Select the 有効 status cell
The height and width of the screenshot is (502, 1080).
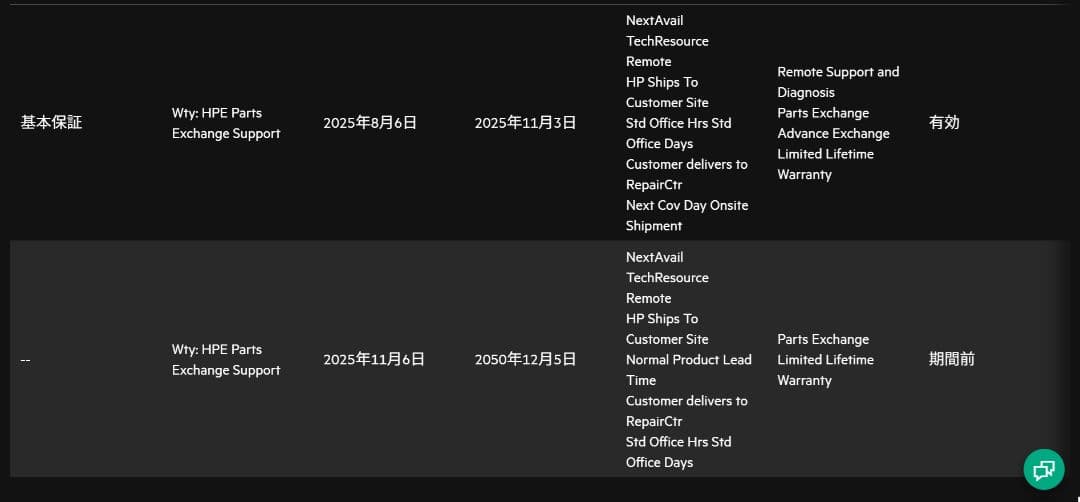point(944,123)
